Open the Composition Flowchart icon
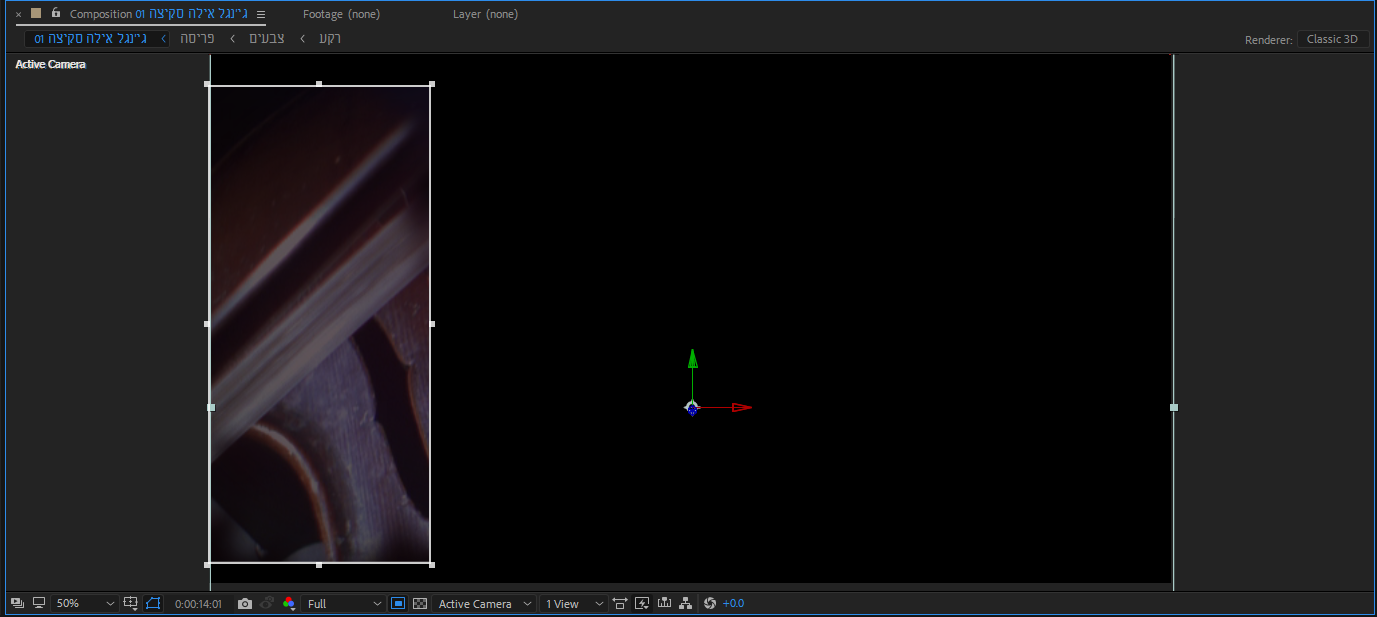1377x617 pixels. point(686,604)
